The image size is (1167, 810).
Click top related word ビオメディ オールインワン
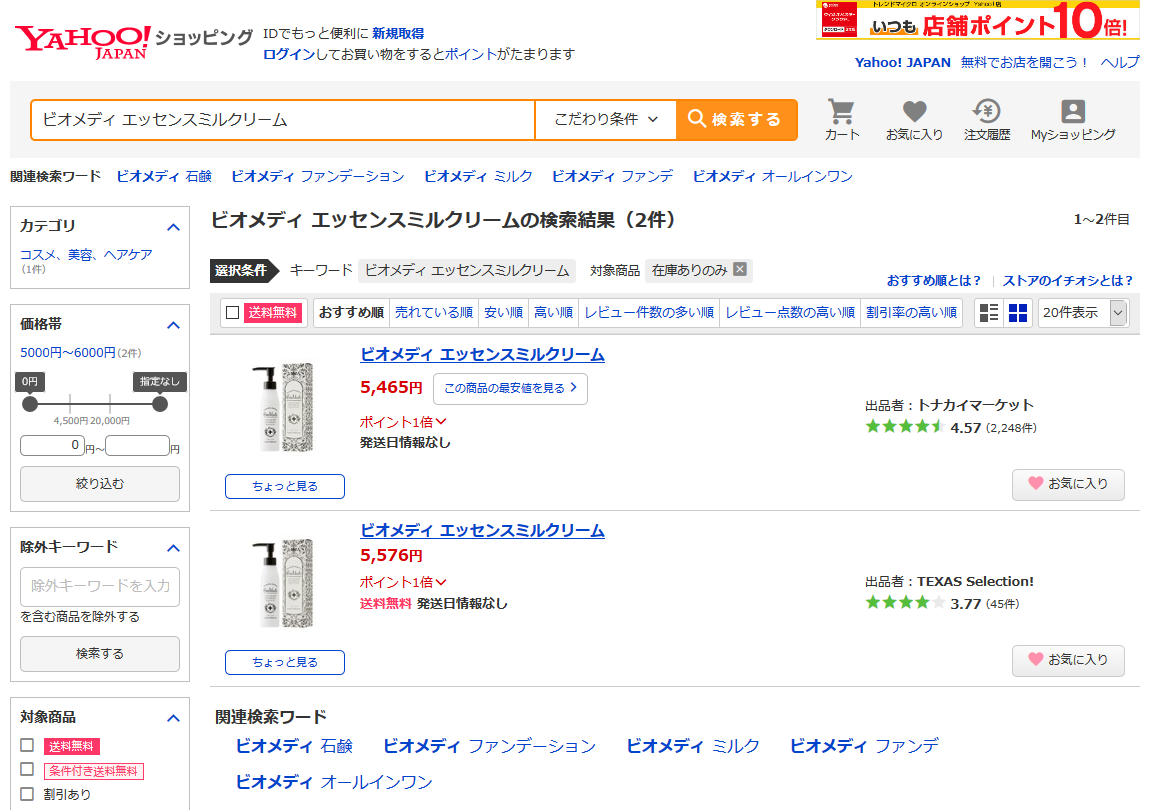click(x=773, y=176)
